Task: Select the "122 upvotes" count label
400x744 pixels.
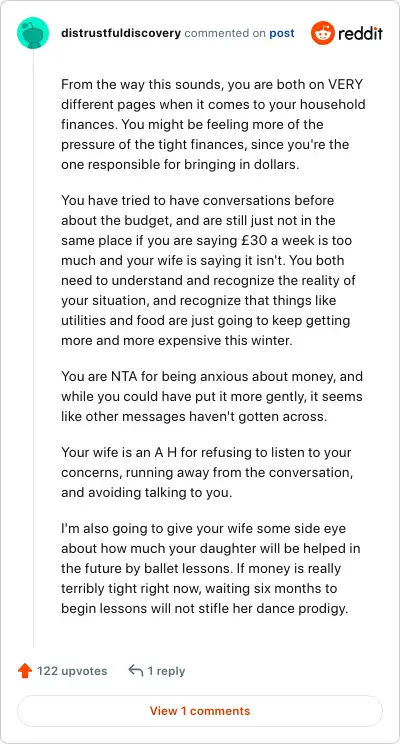Action: click(x=72, y=671)
